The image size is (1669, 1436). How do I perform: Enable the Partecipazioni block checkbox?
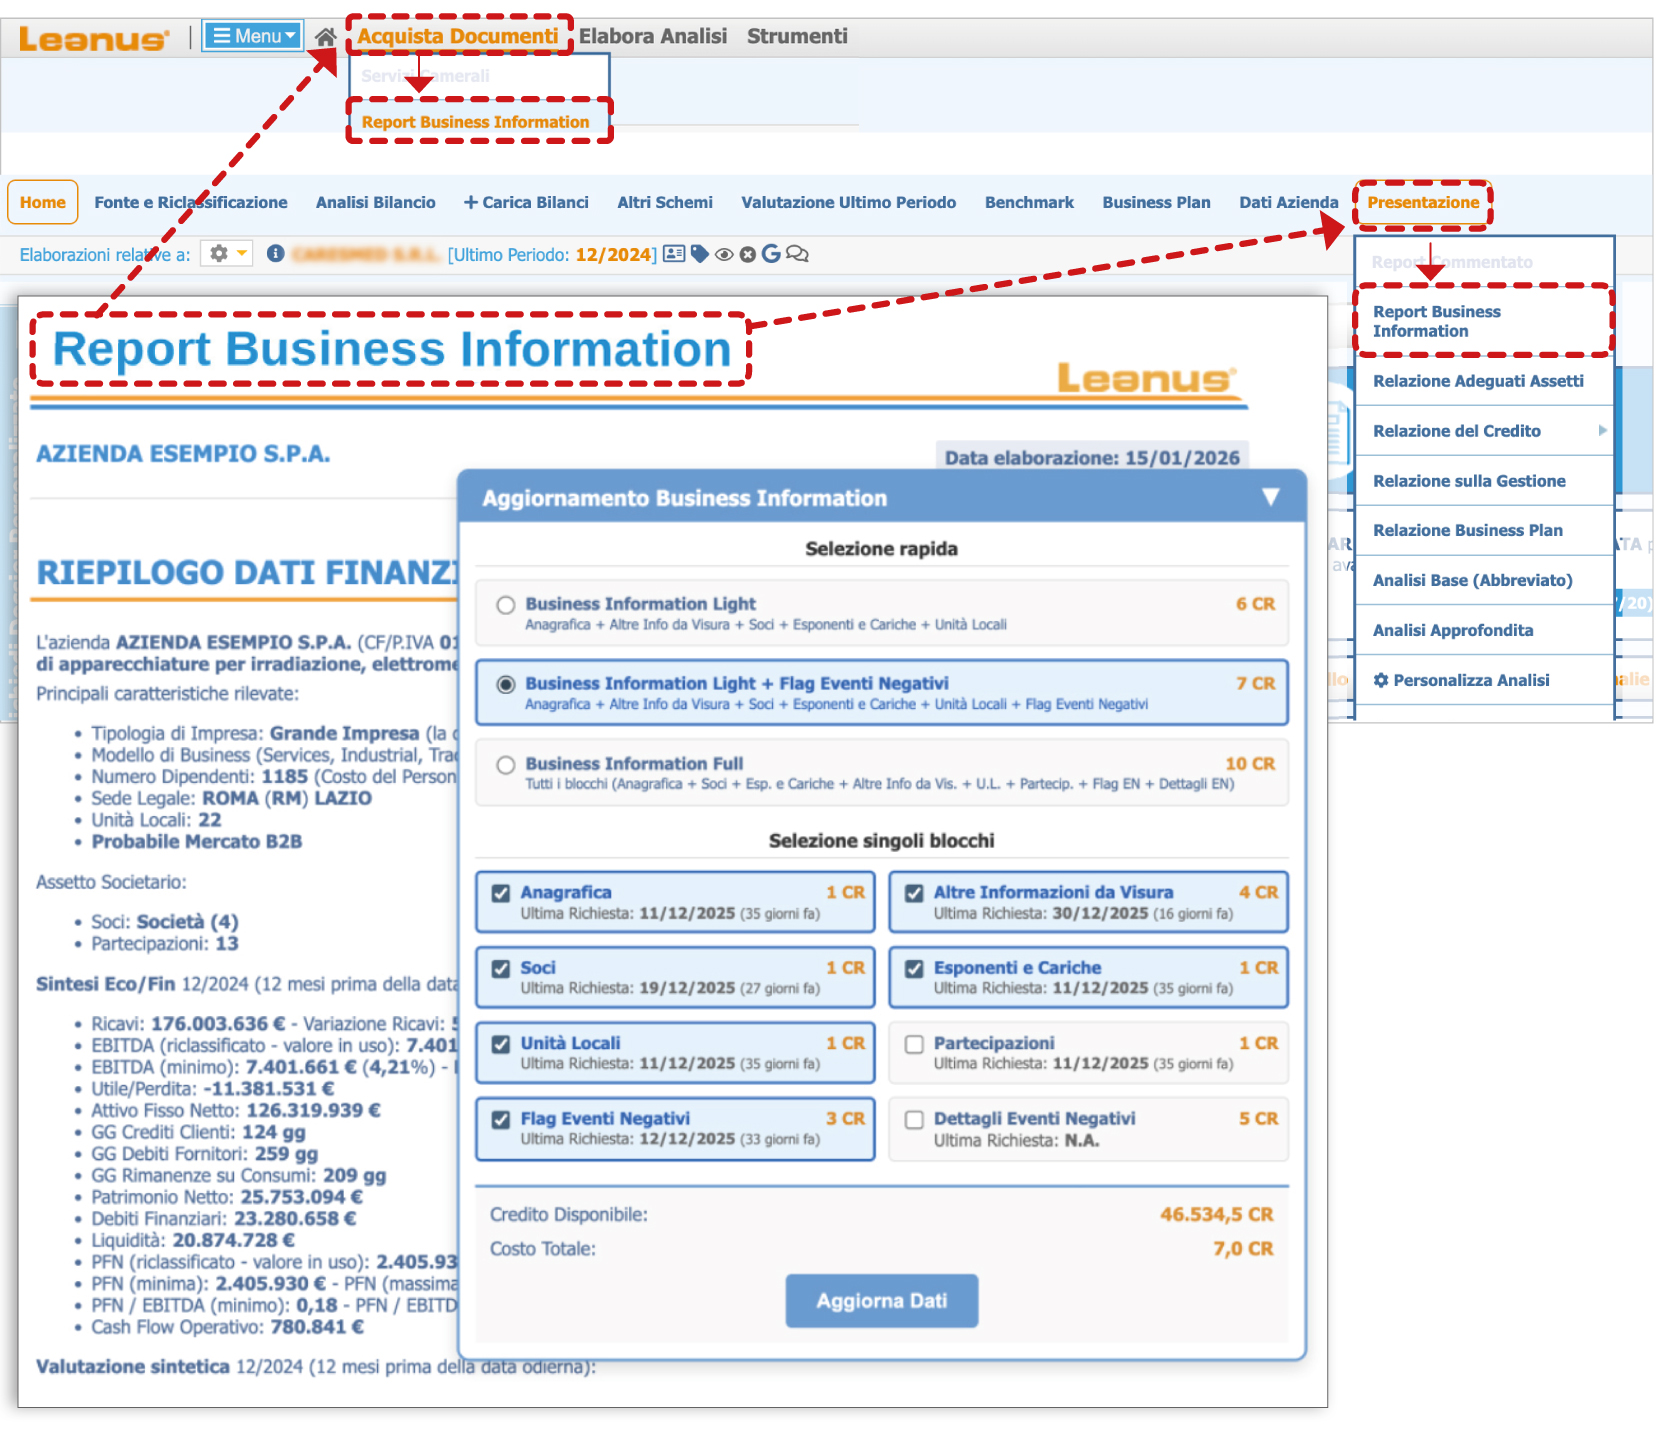pyautogui.click(x=914, y=1044)
